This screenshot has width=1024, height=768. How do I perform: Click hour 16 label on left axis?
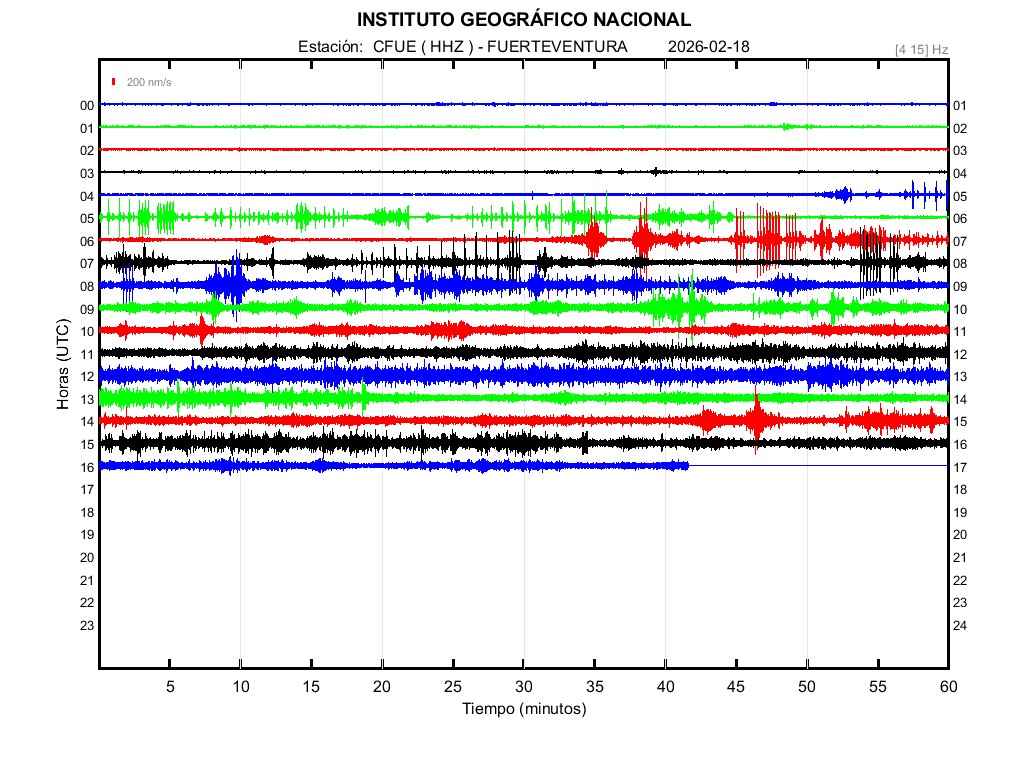(87, 467)
